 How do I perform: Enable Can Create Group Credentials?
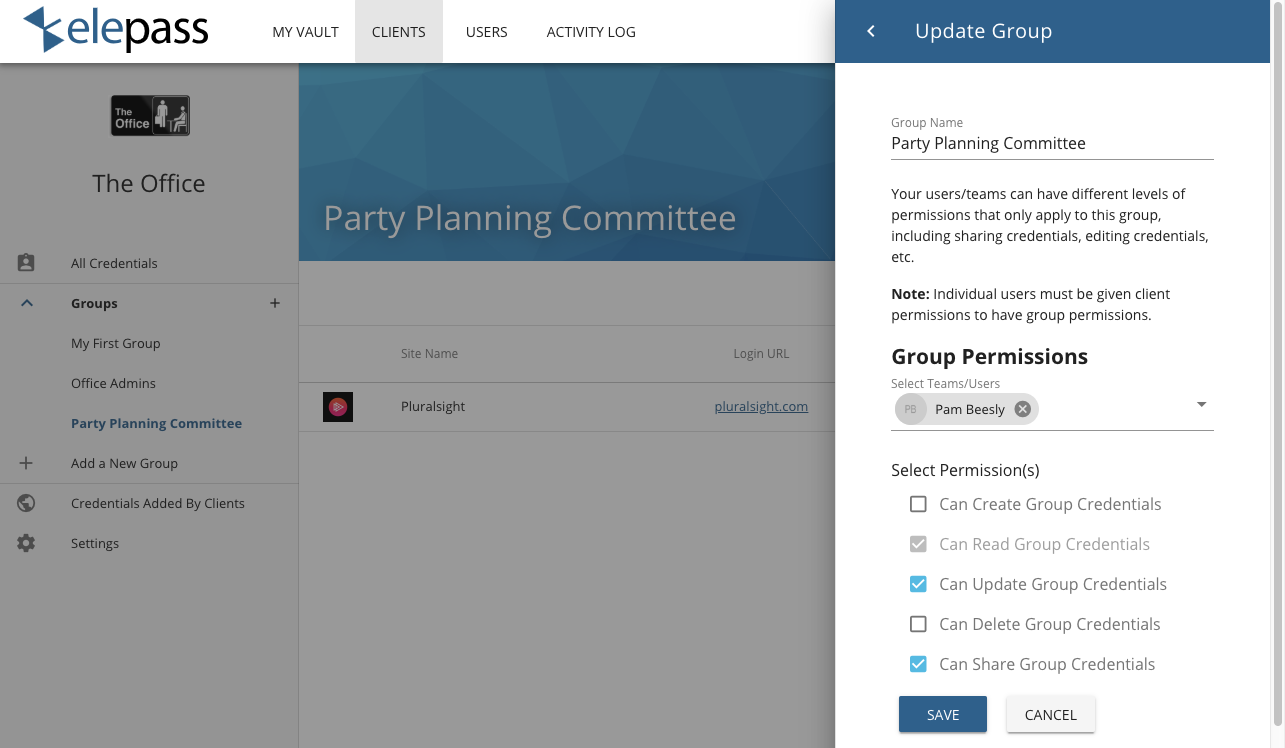[x=918, y=504]
